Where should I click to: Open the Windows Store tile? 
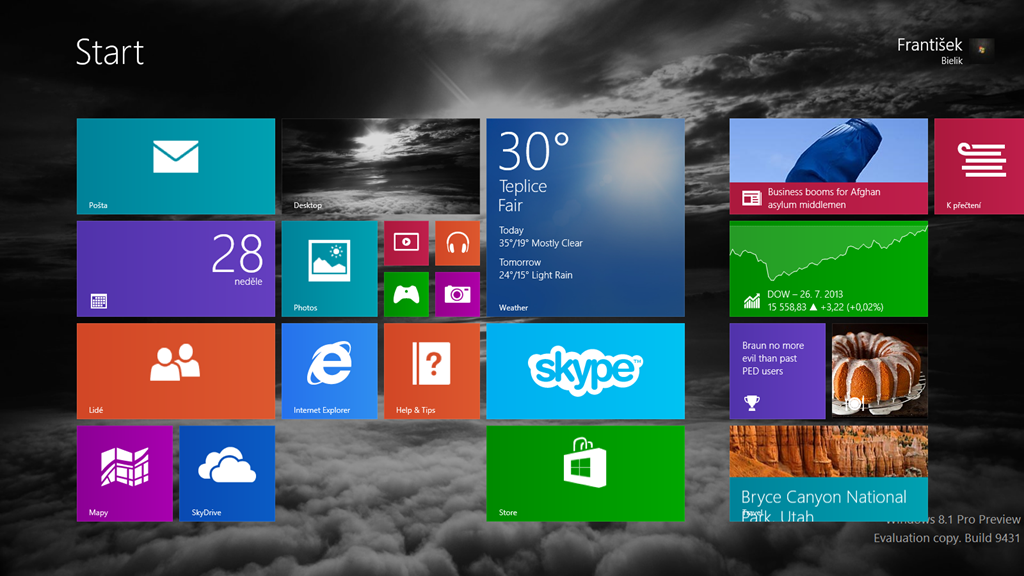click(x=585, y=473)
